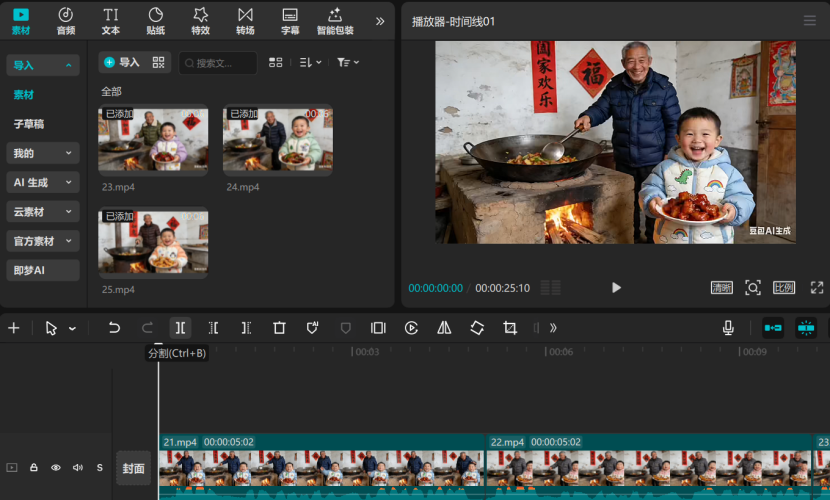Click the mirror flip icon
Image resolution: width=830 pixels, height=500 pixels.
[x=444, y=328]
